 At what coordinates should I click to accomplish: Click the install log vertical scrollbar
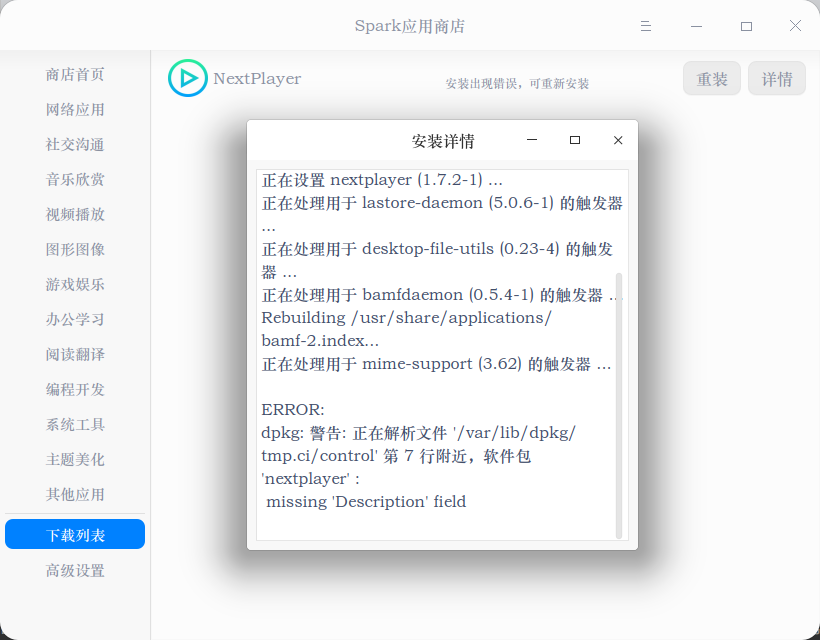[x=619, y=405]
